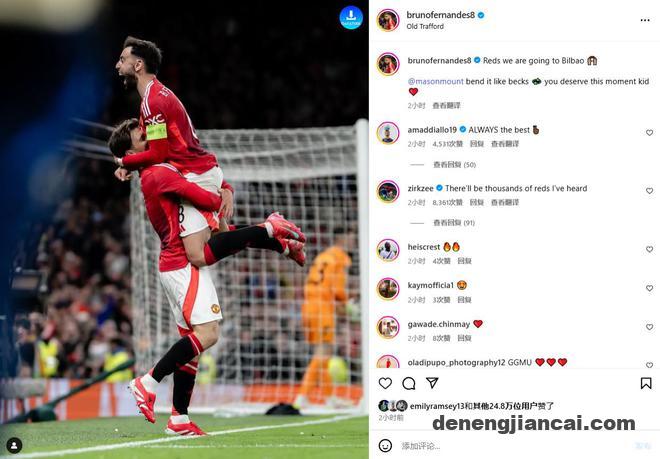Expand the 91 replies under zirkzee's comment
660x459 pixels.
(454, 223)
